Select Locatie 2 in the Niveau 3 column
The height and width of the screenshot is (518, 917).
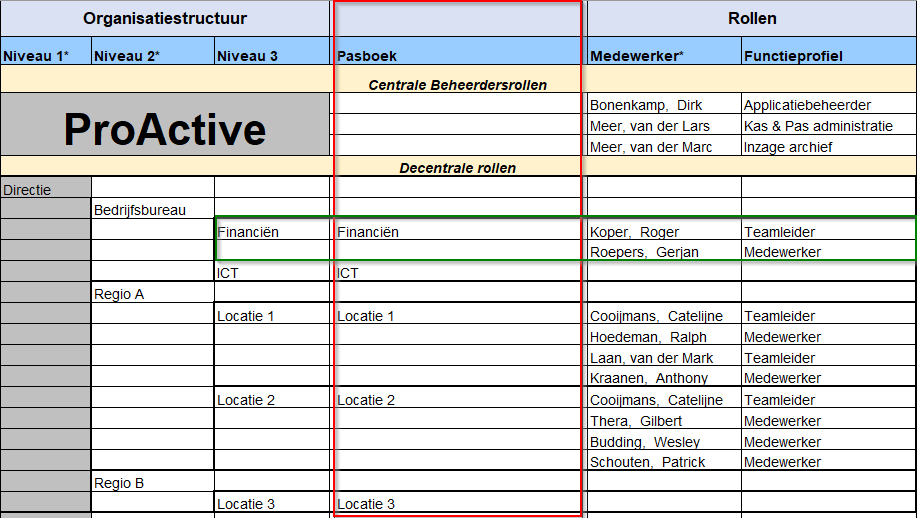coord(273,398)
